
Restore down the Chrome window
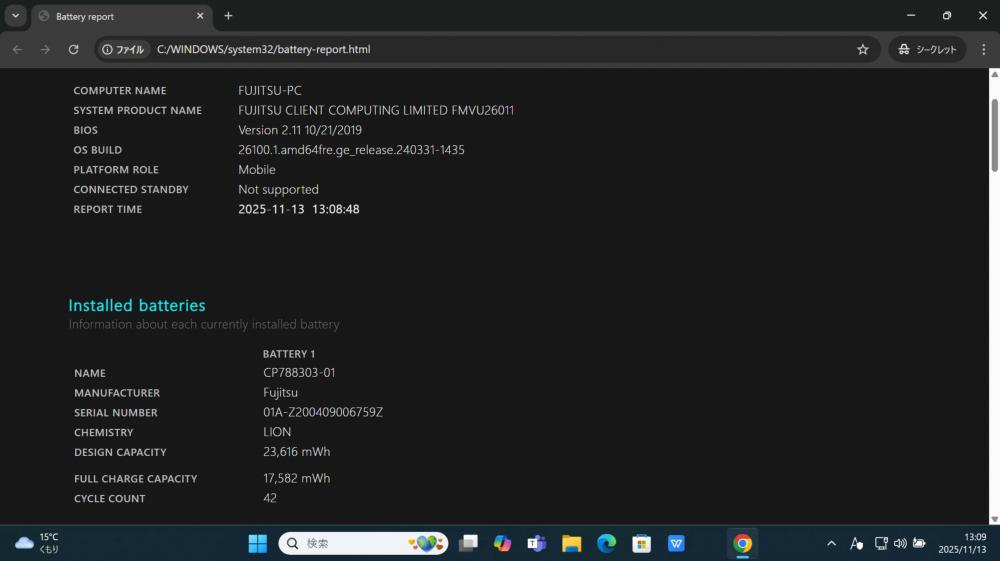(946, 15)
